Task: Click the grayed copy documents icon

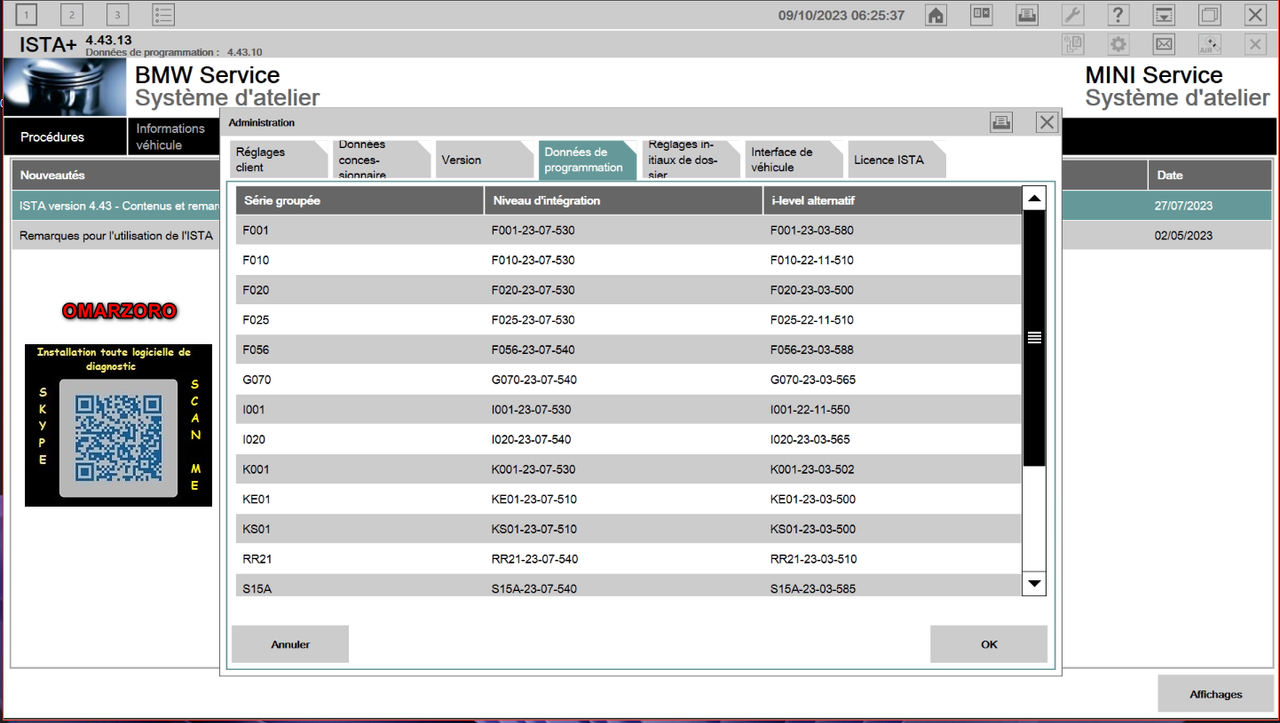Action: 1073,44
